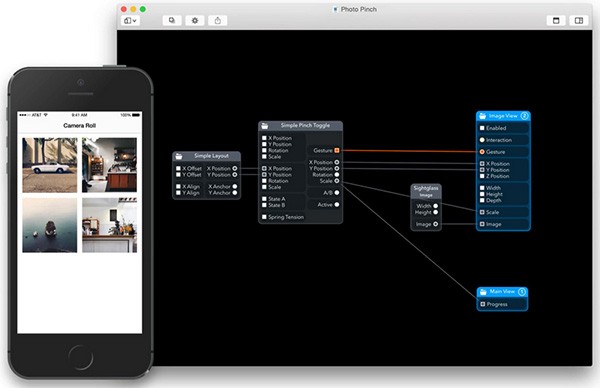The height and width of the screenshot is (388, 600).
Task: Click Sightglass Image output port
Action: point(435,224)
